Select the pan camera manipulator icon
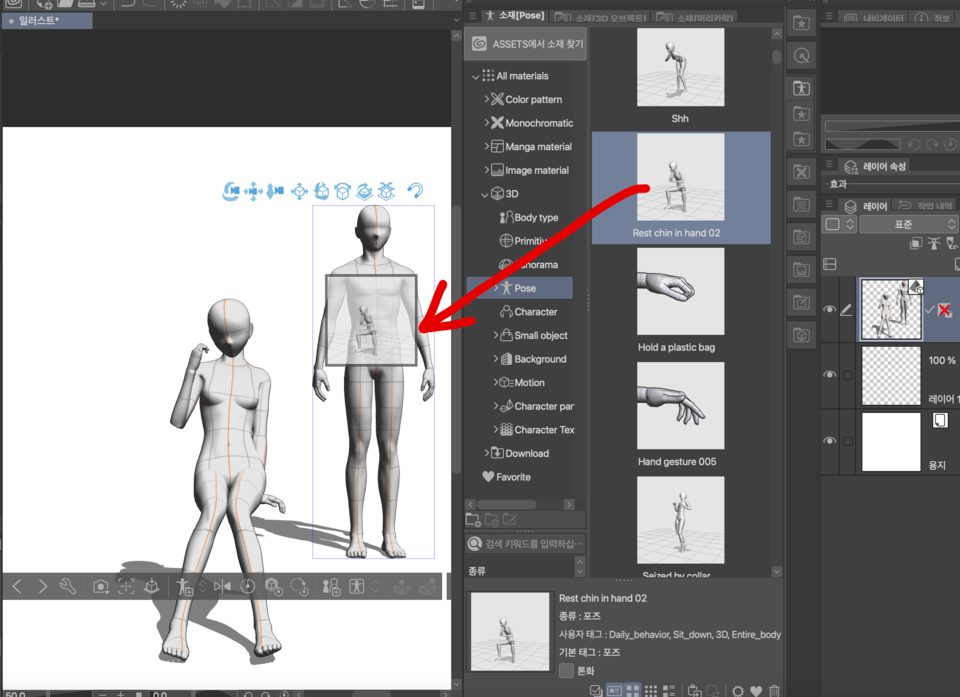The width and height of the screenshot is (960, 697). pos(253,191)
